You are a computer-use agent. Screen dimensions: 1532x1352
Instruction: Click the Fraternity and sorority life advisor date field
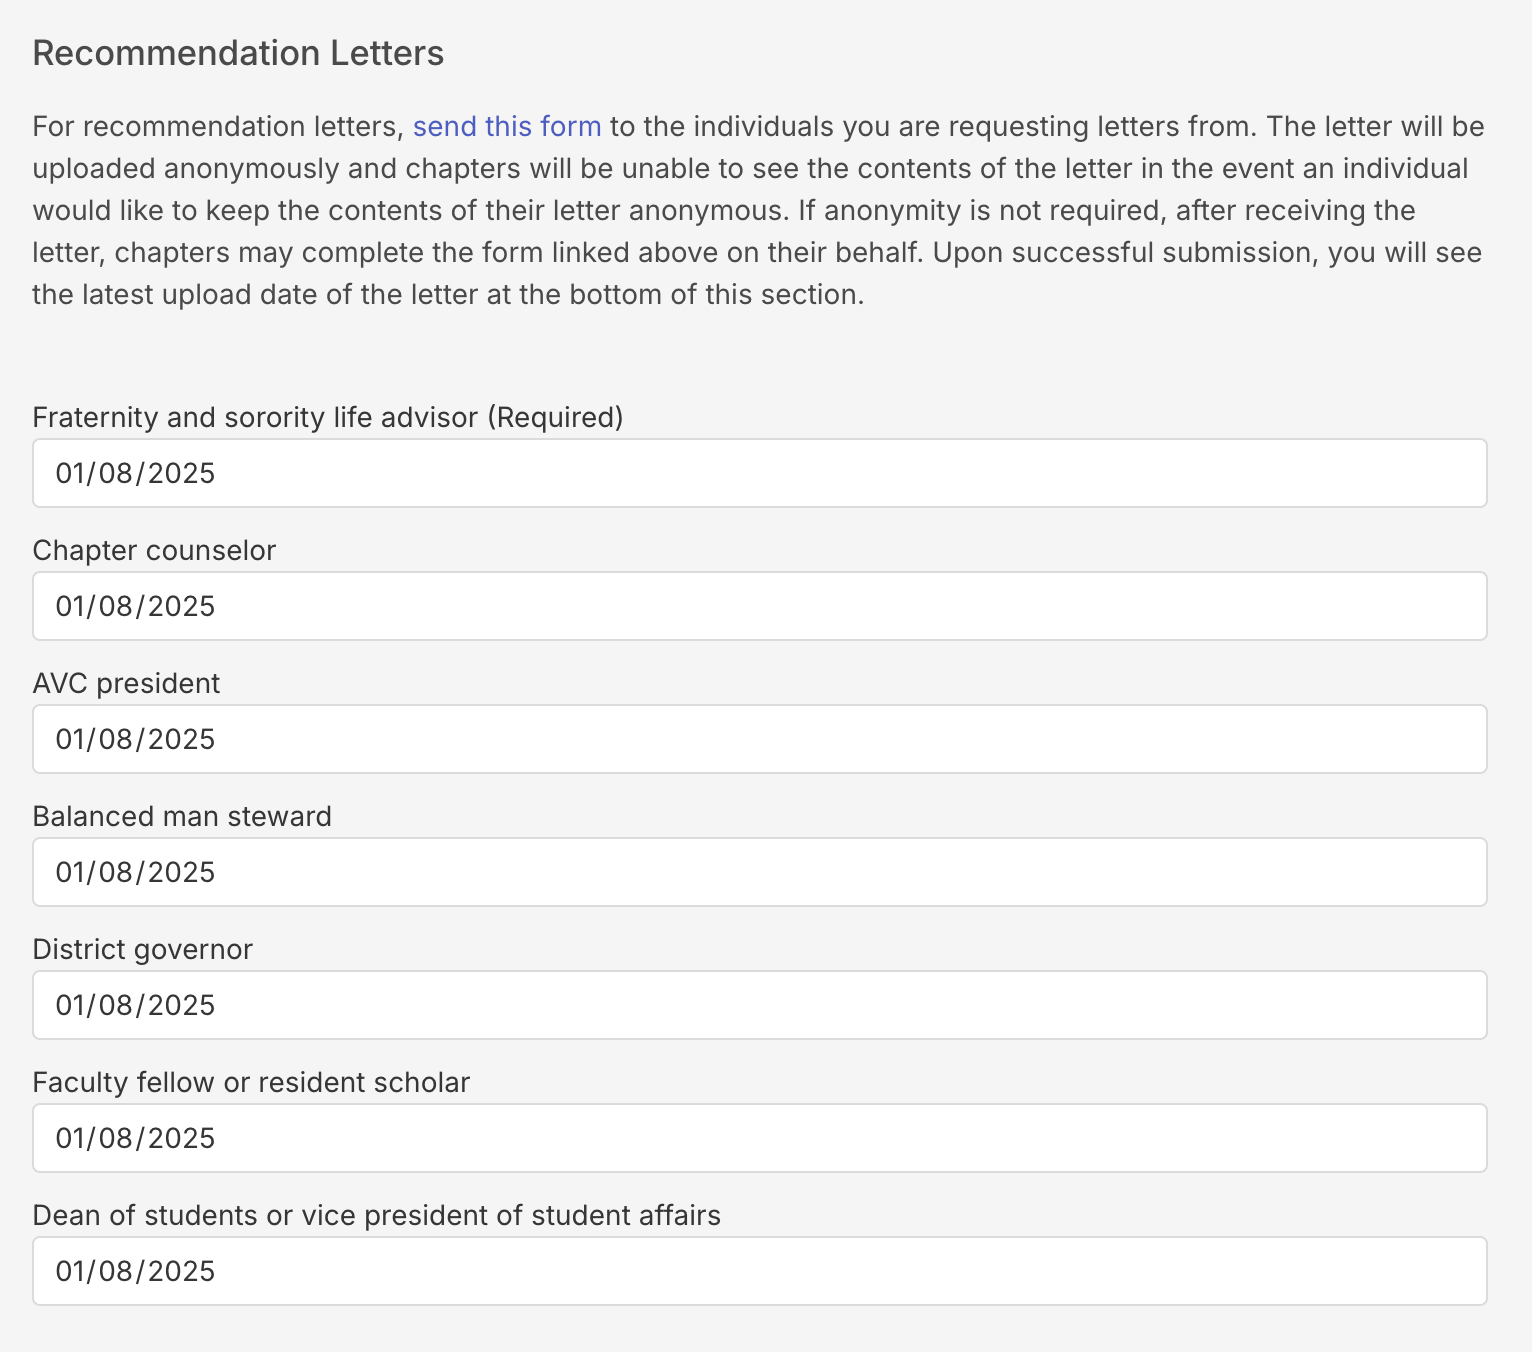[760, 473]
